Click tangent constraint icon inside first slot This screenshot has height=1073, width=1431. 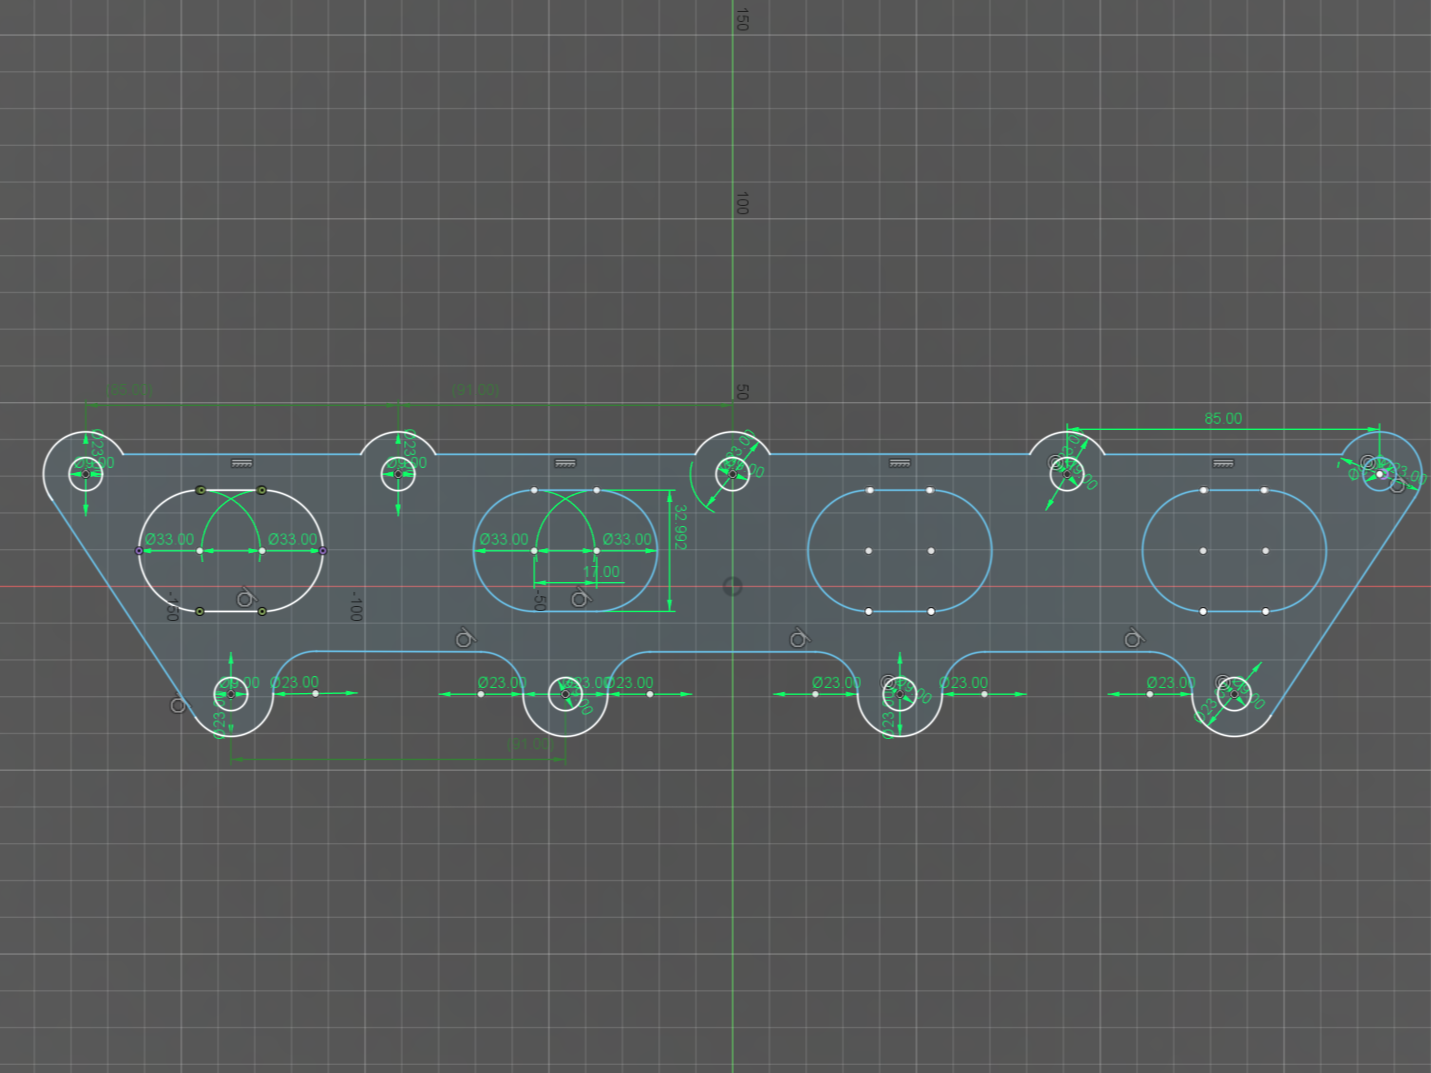pyautogui.click(x=245, y=598)
